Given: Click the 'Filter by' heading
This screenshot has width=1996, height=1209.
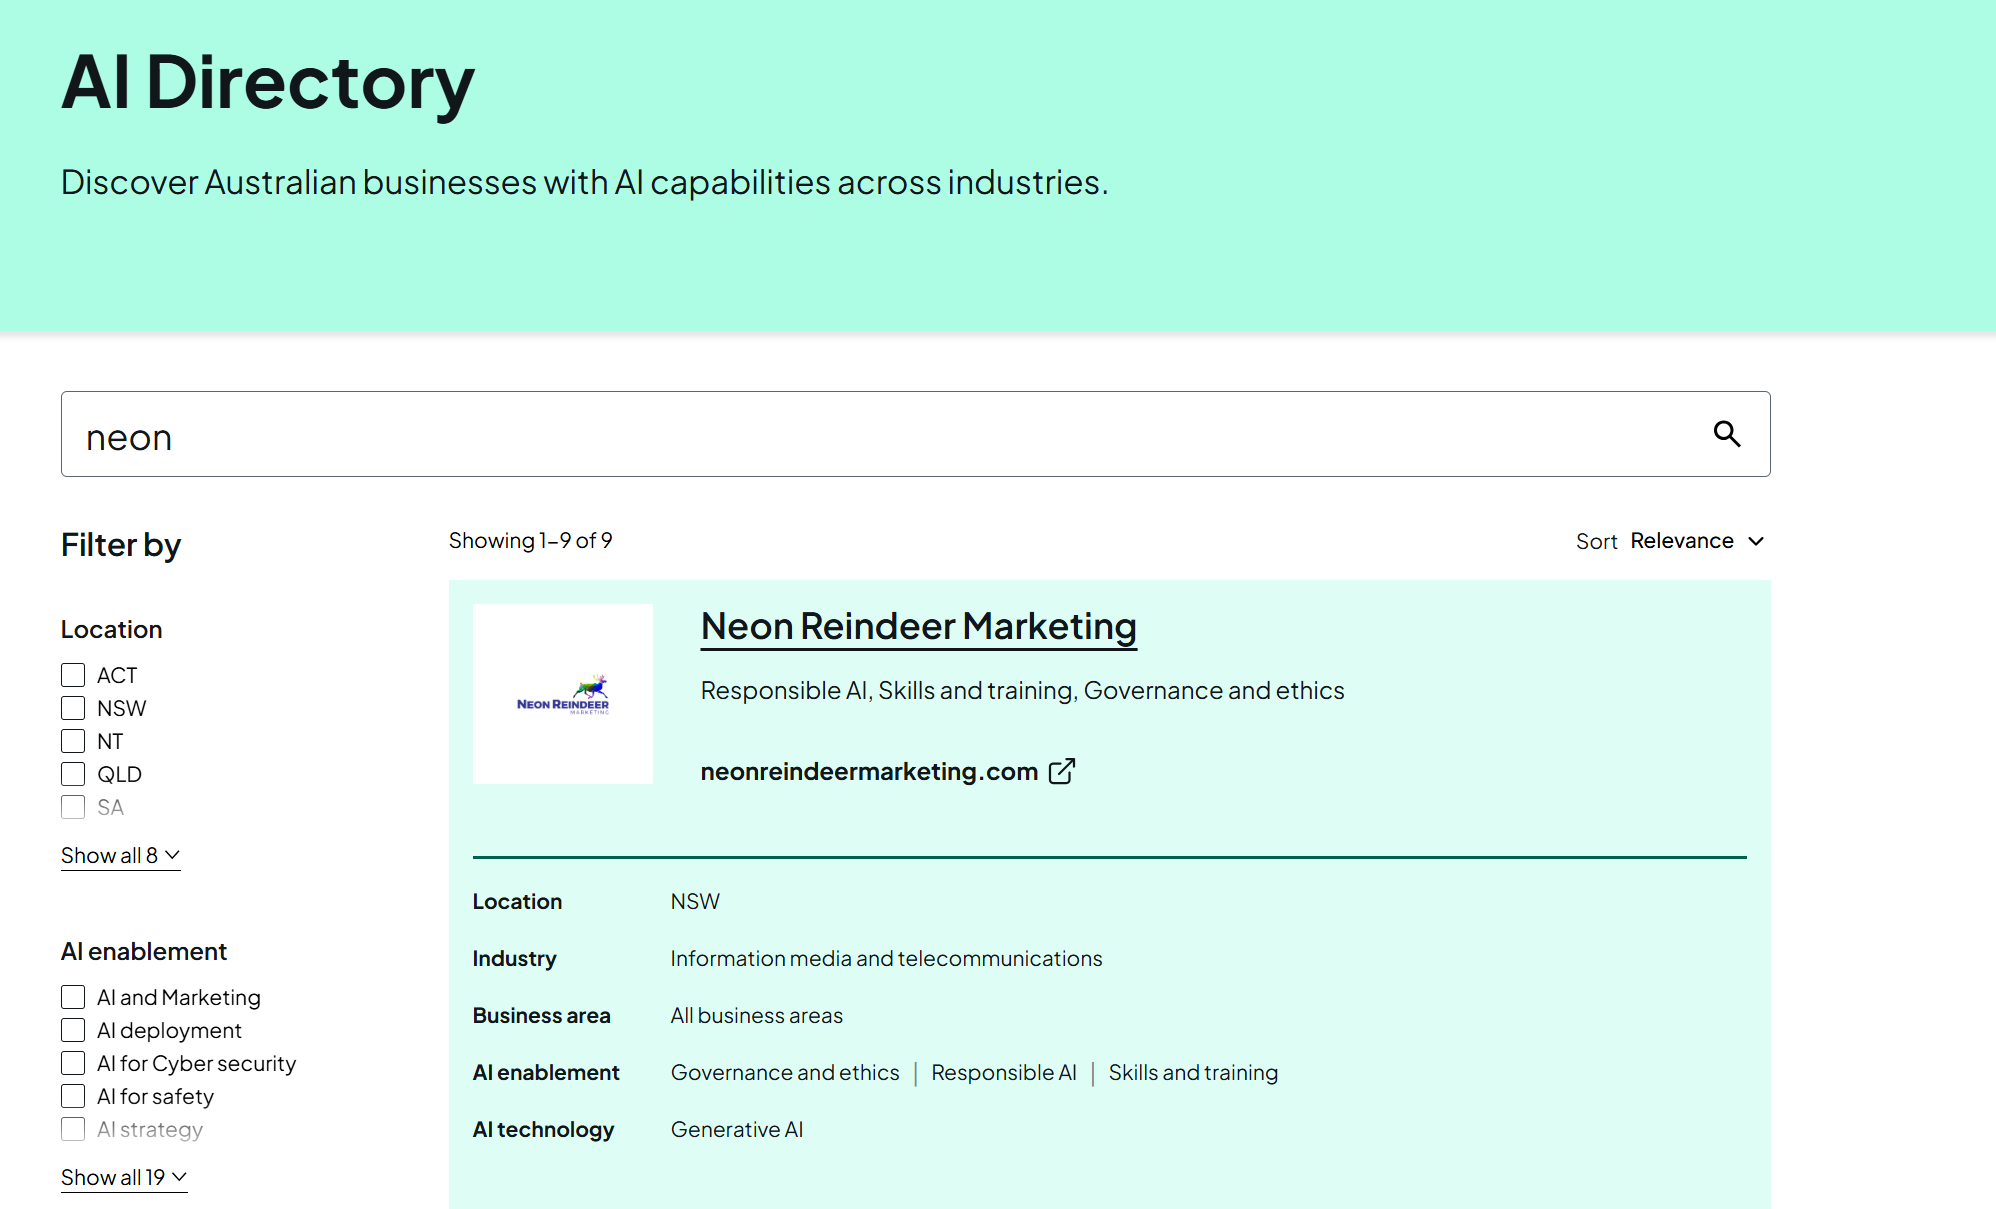Looking at the screenshot, I should (121, 545).
